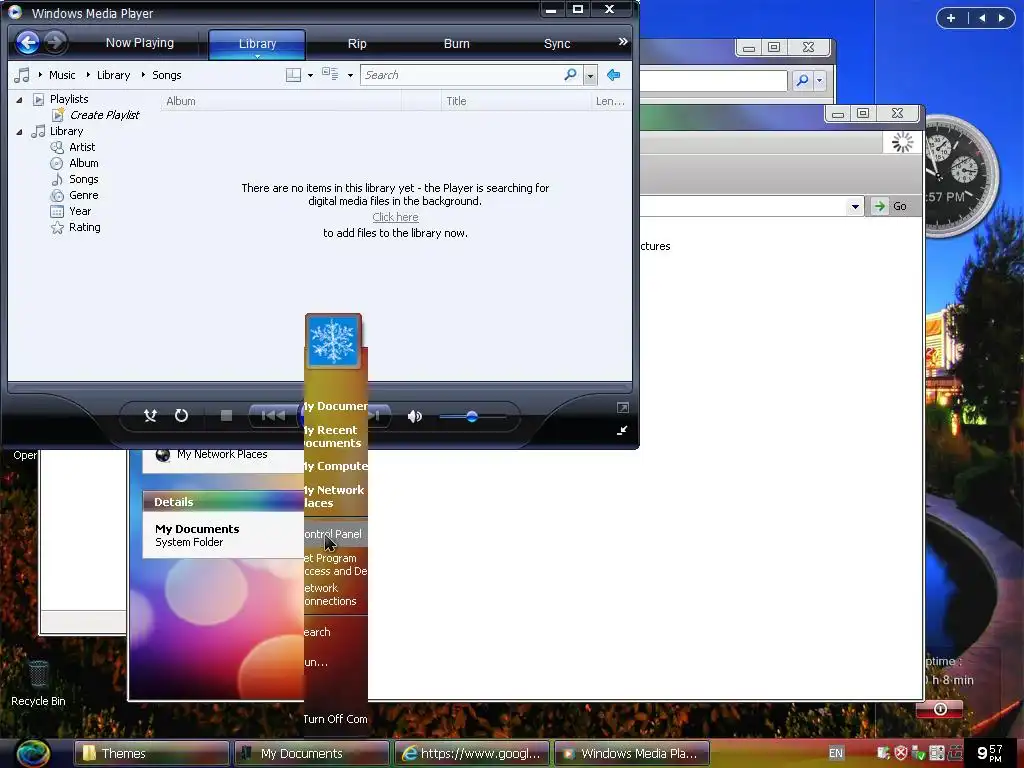
Task: Open the Sync tab
Action: coord(557,44)
